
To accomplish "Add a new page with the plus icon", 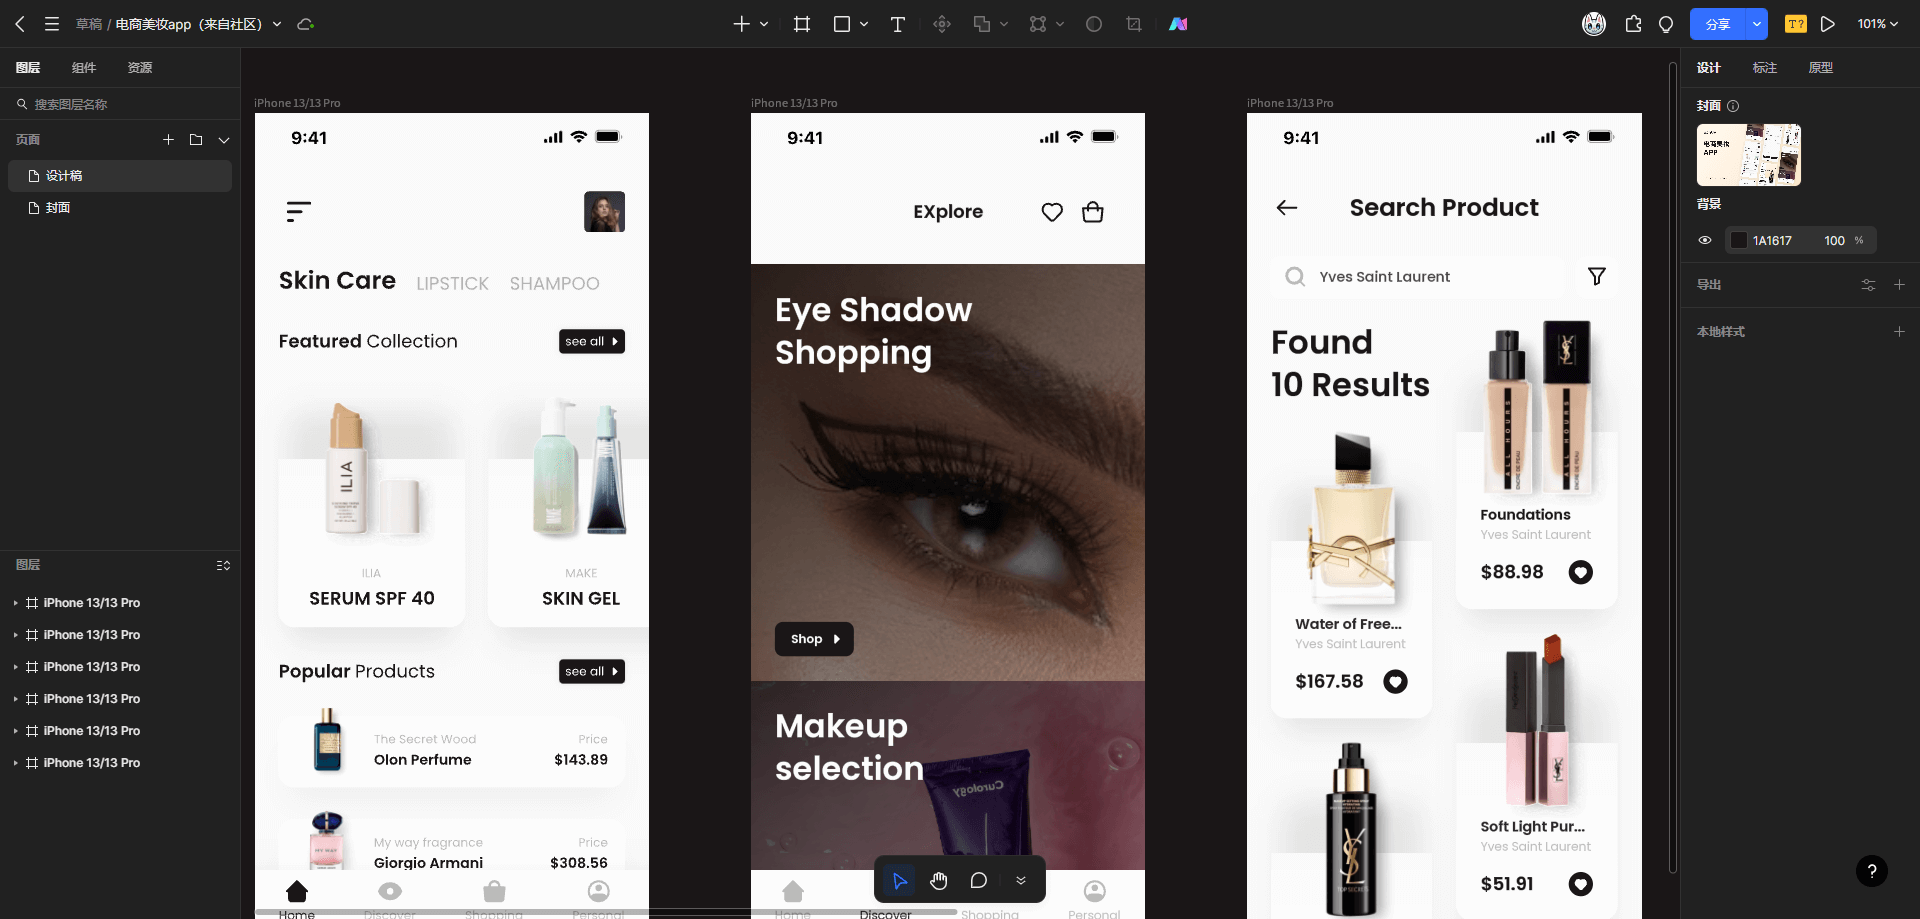I will 168,140.
